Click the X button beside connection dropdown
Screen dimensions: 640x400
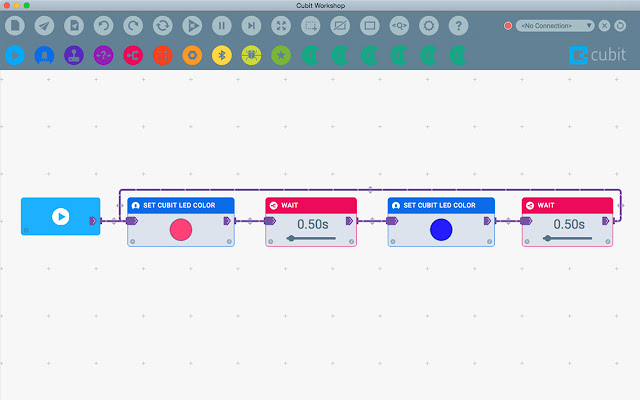pos(604,26)
